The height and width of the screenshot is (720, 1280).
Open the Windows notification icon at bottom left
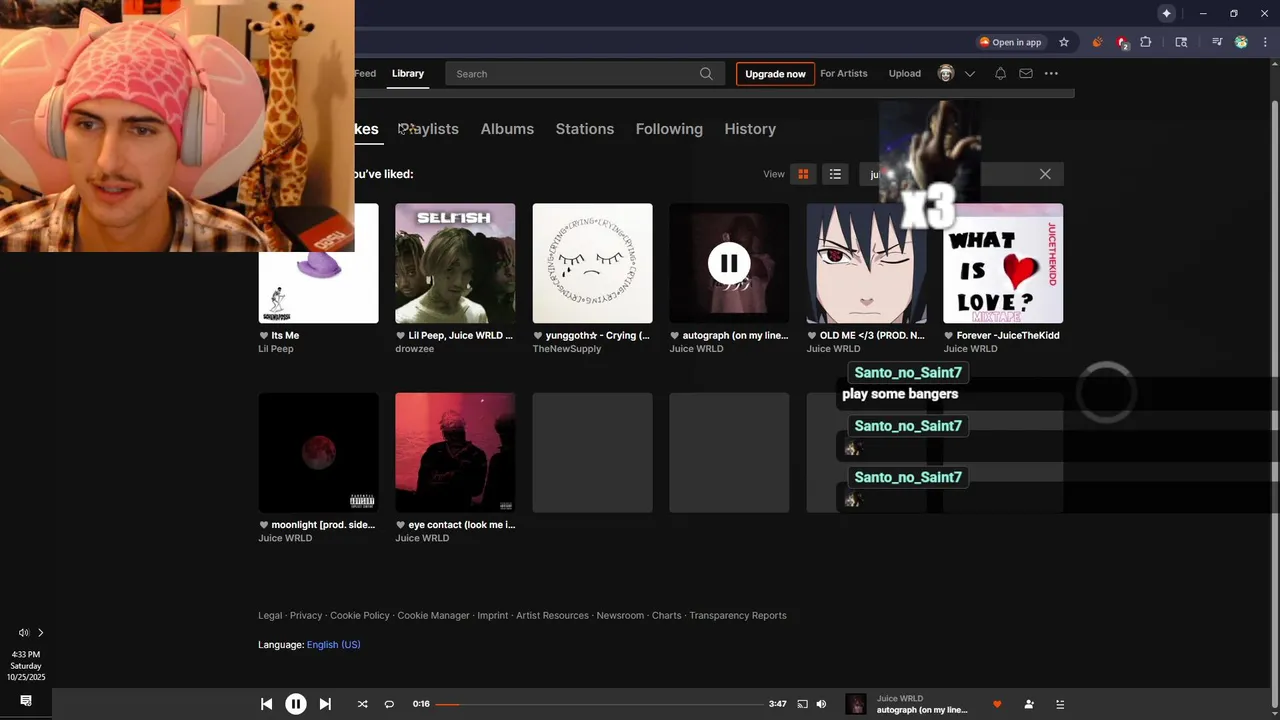(x=26, y=701)
